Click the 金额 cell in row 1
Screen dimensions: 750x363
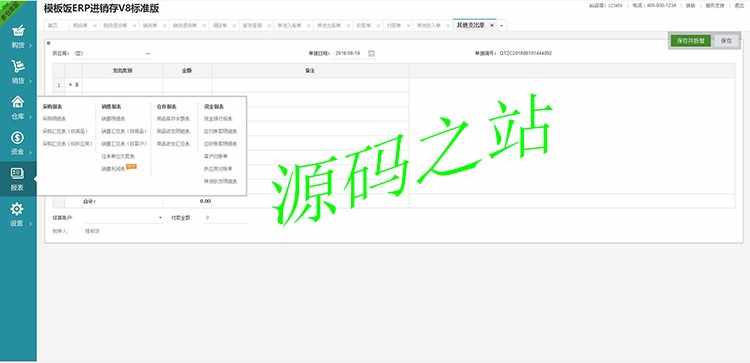tap(187, 85)
